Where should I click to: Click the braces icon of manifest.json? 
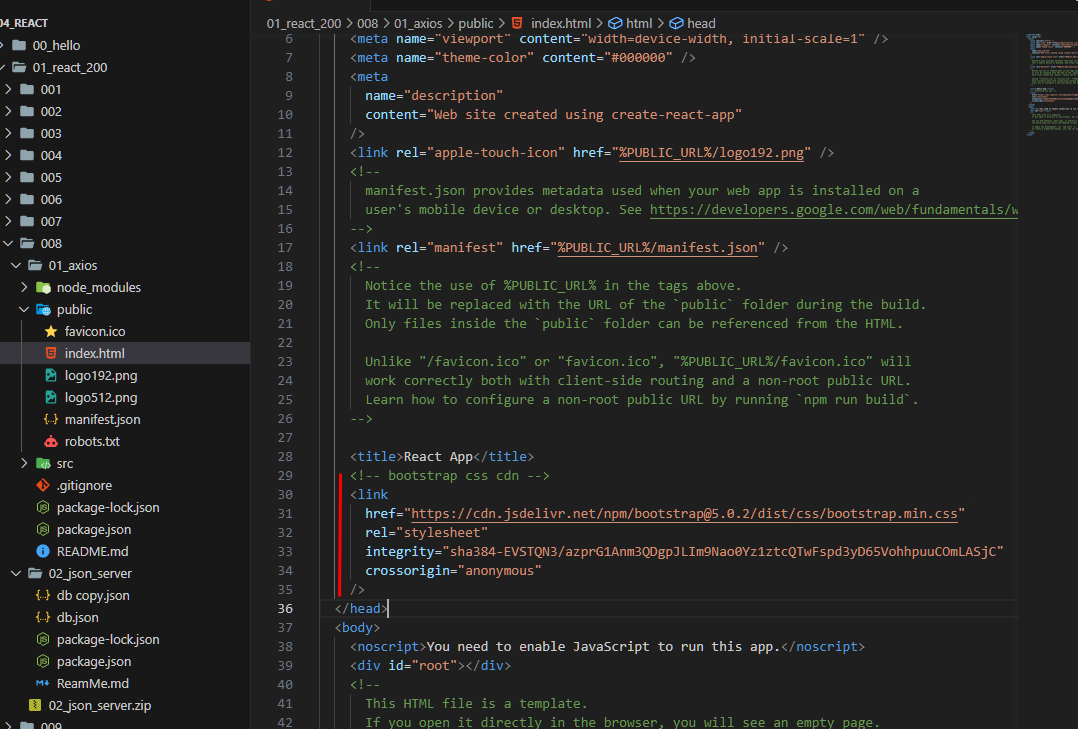point(51,420)
